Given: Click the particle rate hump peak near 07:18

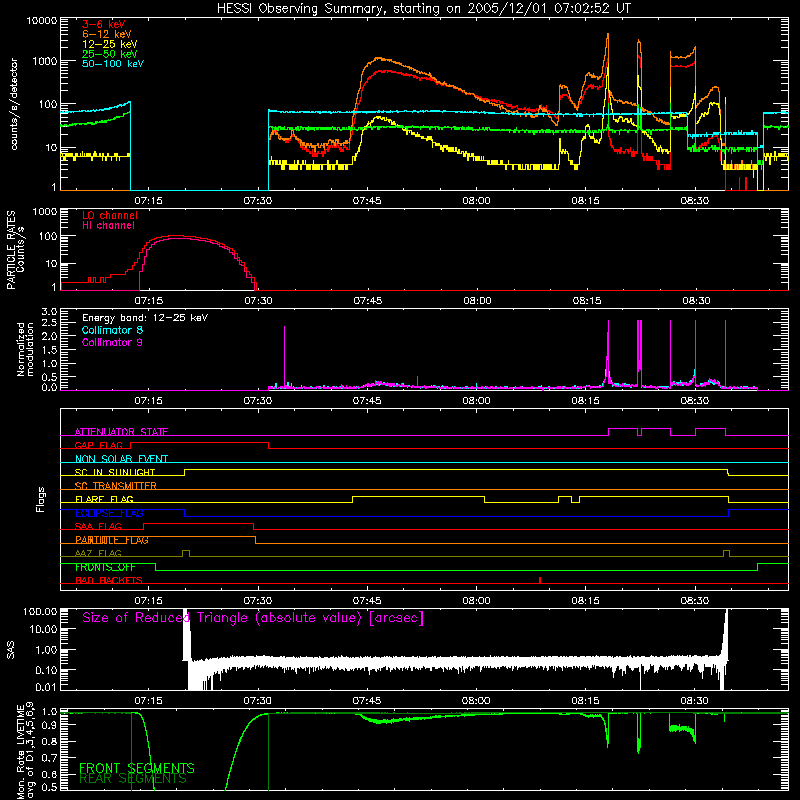Looking at the screenshot, I should coord(175,236).
